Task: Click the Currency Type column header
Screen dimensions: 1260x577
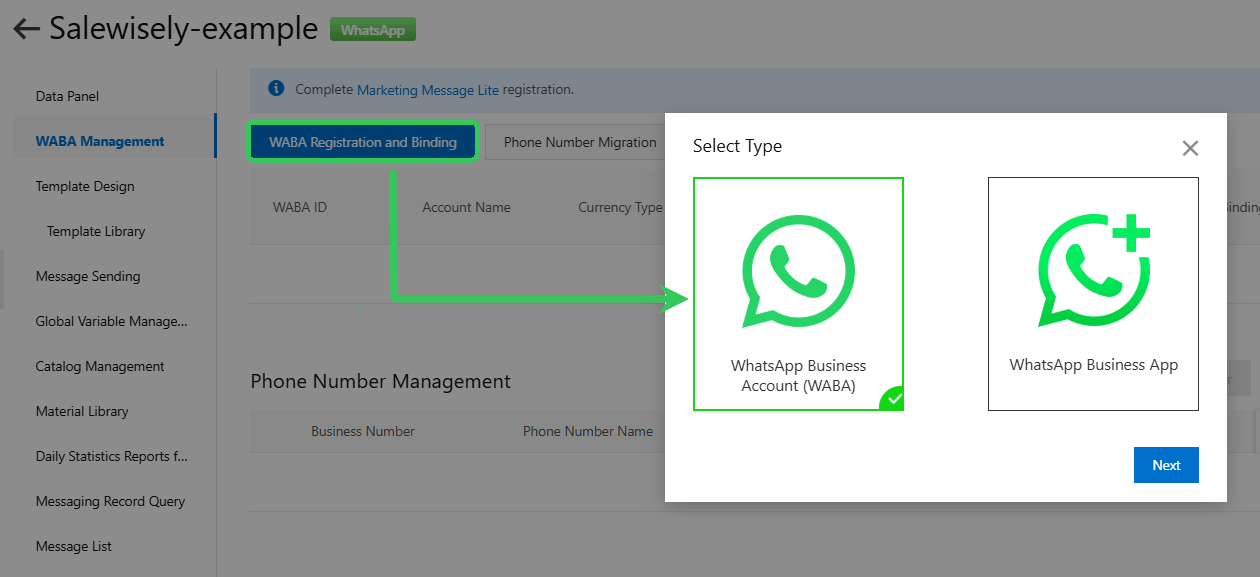Action: point(620,207)
